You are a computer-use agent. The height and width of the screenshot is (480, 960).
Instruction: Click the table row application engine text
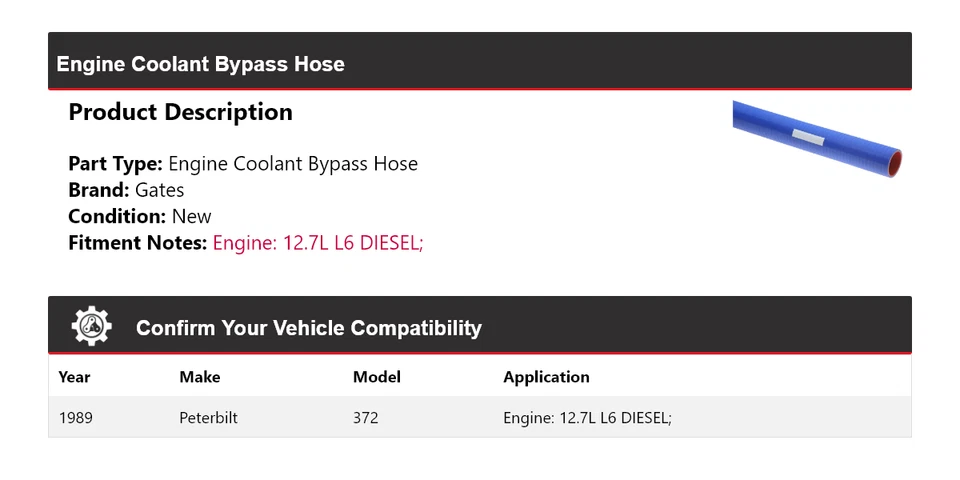coord(587,417)
